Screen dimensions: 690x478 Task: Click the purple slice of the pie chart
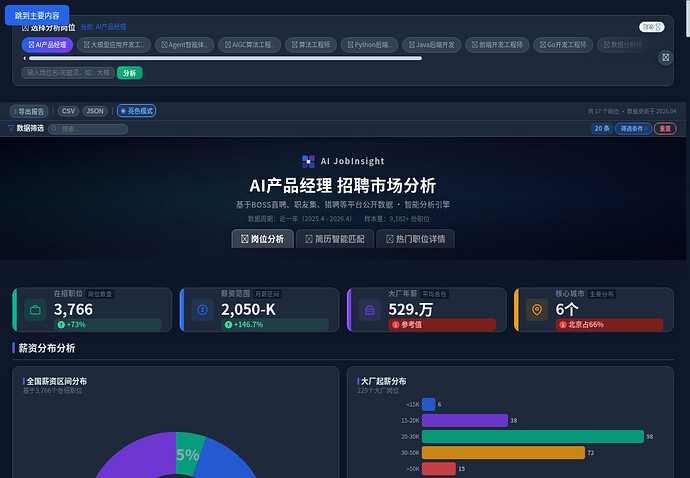[x=141, y=456]
